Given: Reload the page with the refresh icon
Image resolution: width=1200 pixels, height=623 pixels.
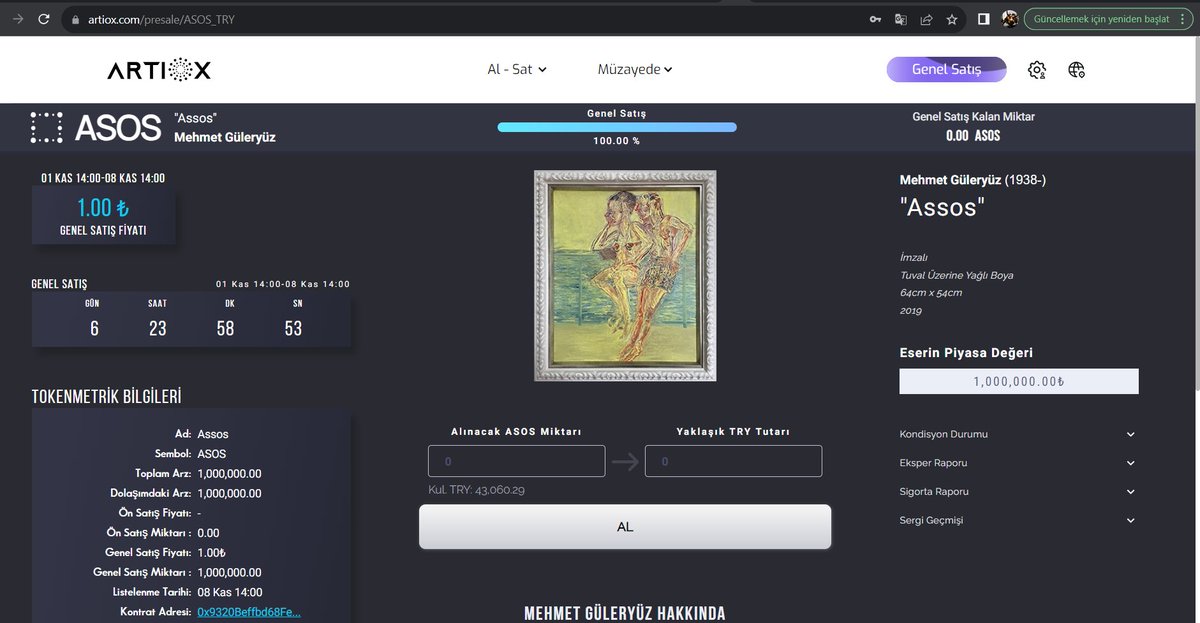Looking at the screenshot, I should pyautogui.click(x=44, y=19).
